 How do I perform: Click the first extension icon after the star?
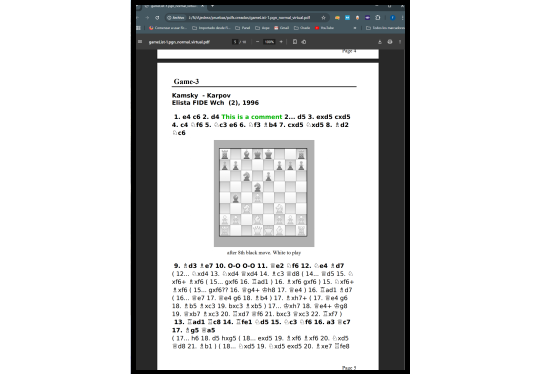click(337, 18)
